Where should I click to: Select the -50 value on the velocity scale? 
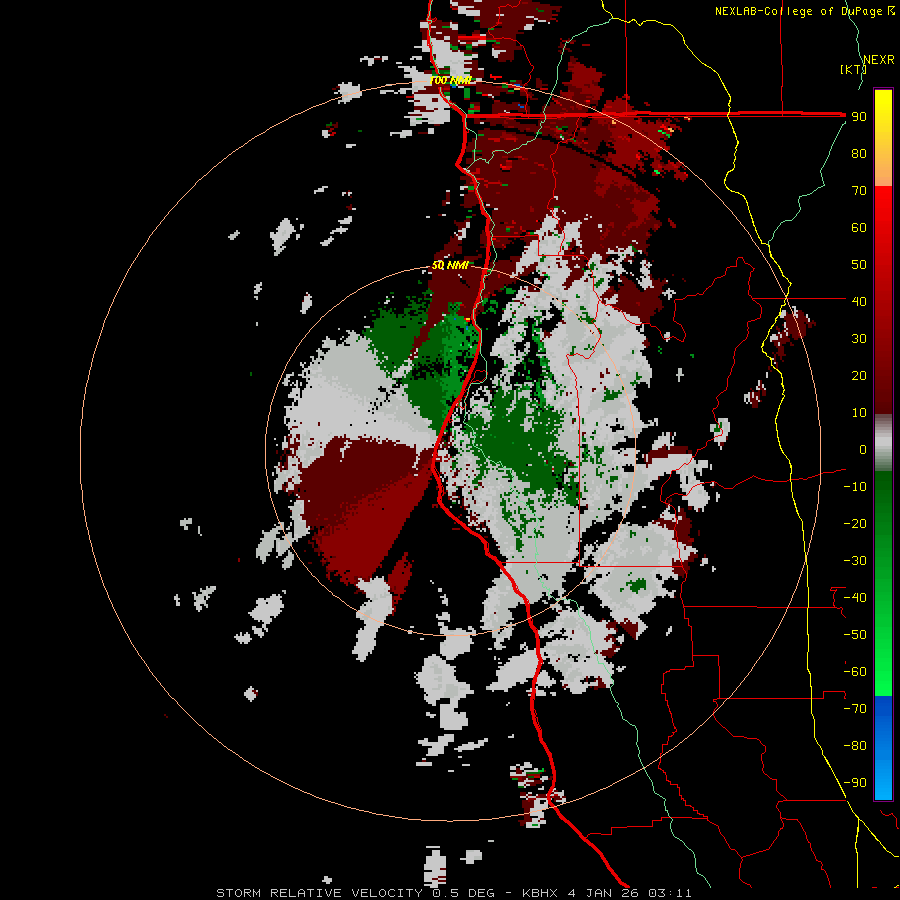pyautogui.click(x=855, y=635)
